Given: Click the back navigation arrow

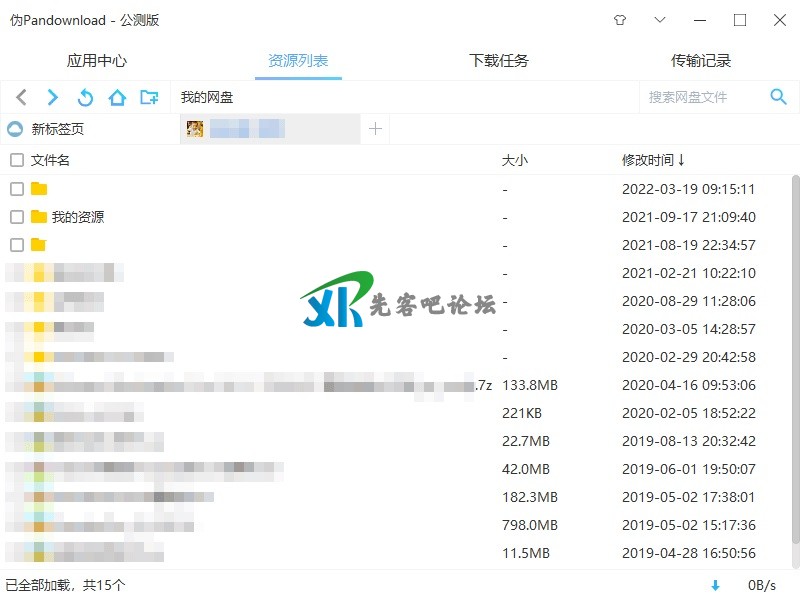Looking at the screenshot, I should point(22,97).
